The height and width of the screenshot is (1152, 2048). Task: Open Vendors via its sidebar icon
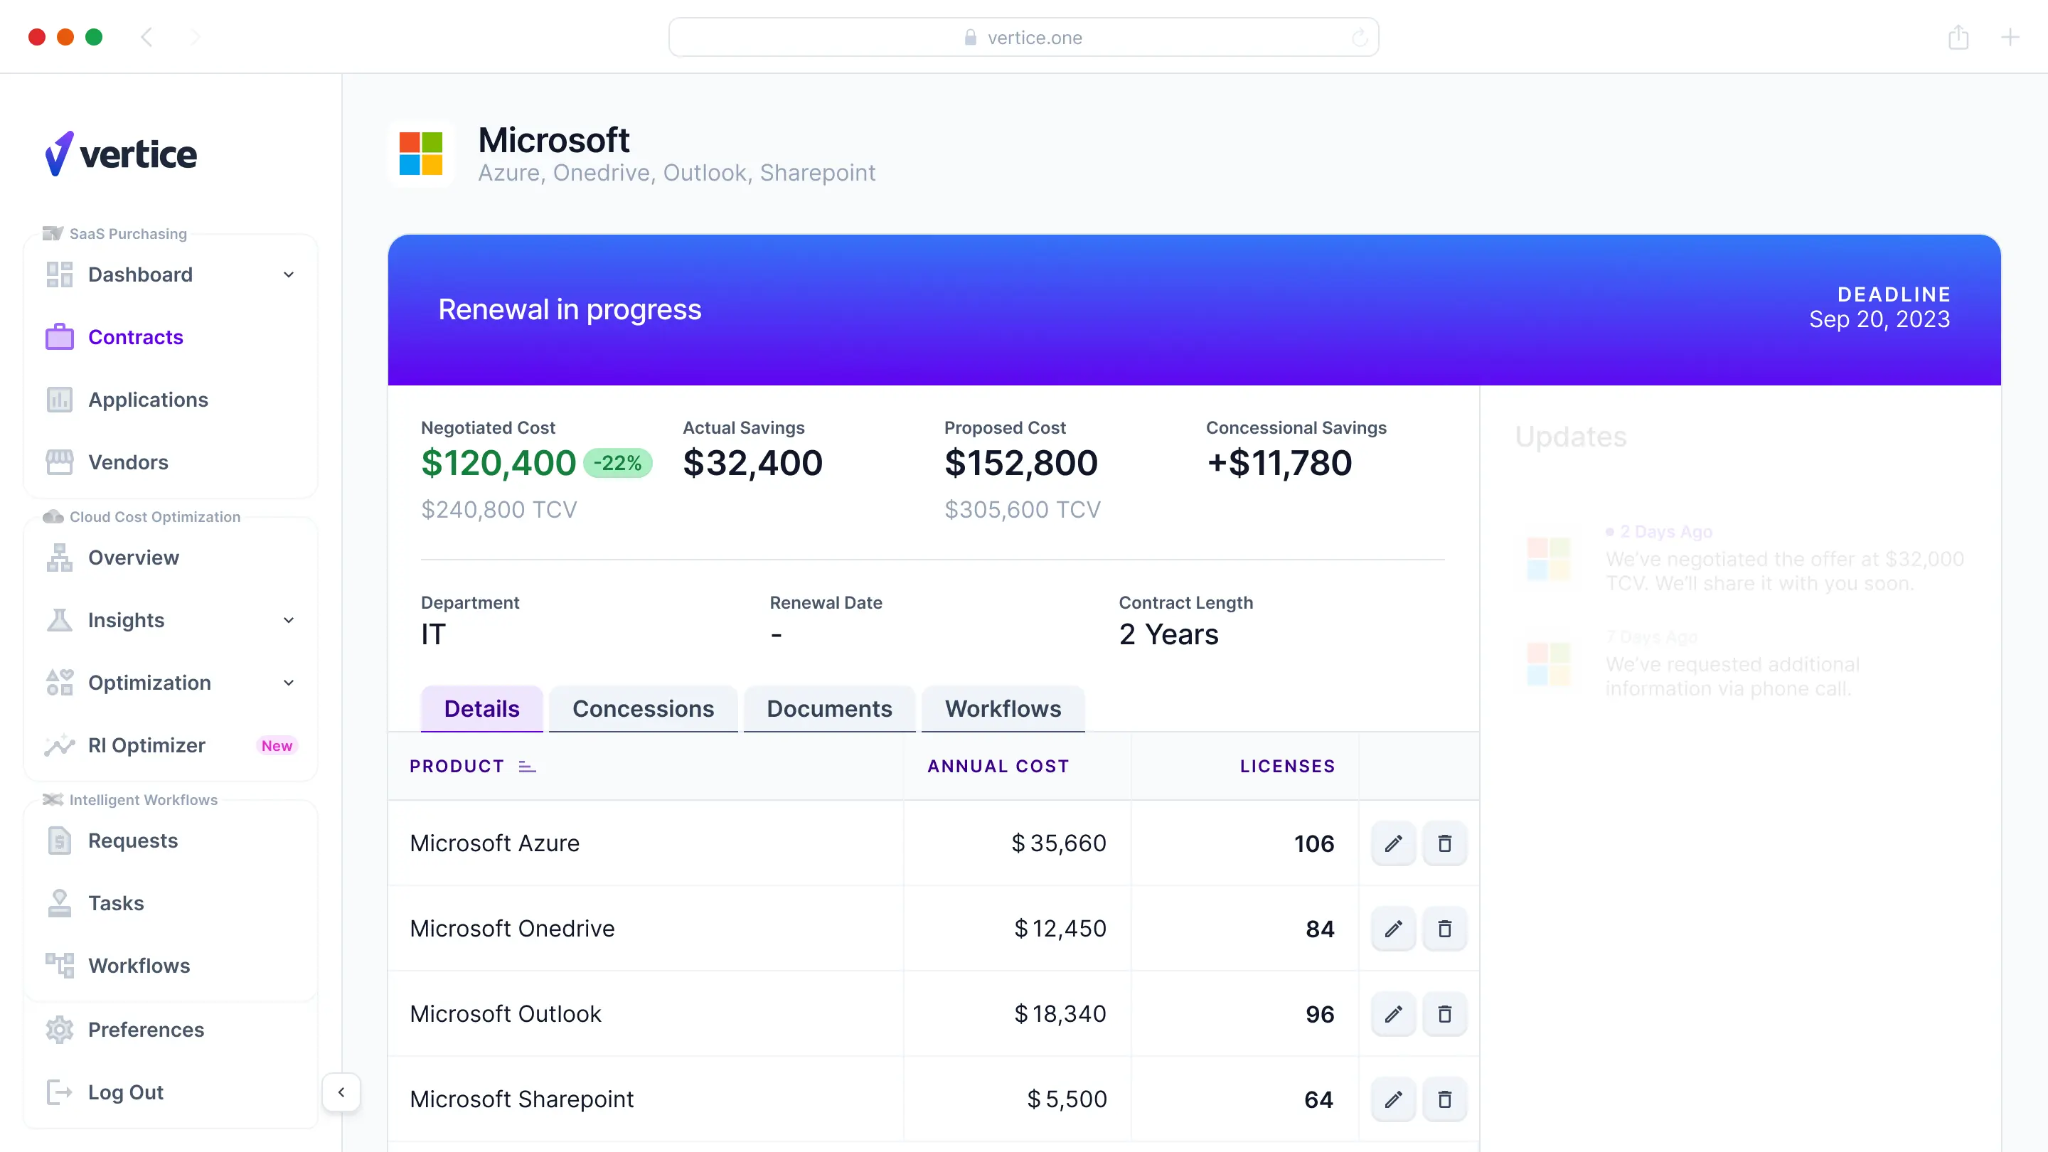coord(59,462)
